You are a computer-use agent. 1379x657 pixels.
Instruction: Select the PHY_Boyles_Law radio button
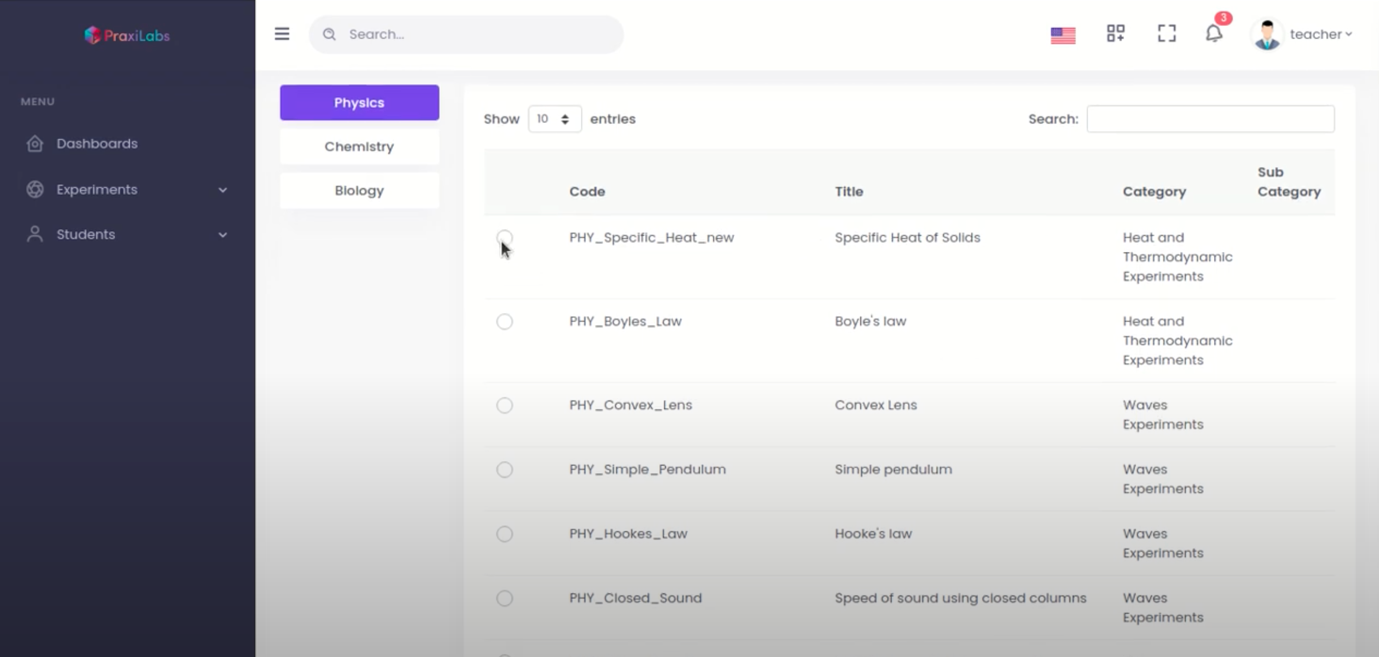pos(504,322)
